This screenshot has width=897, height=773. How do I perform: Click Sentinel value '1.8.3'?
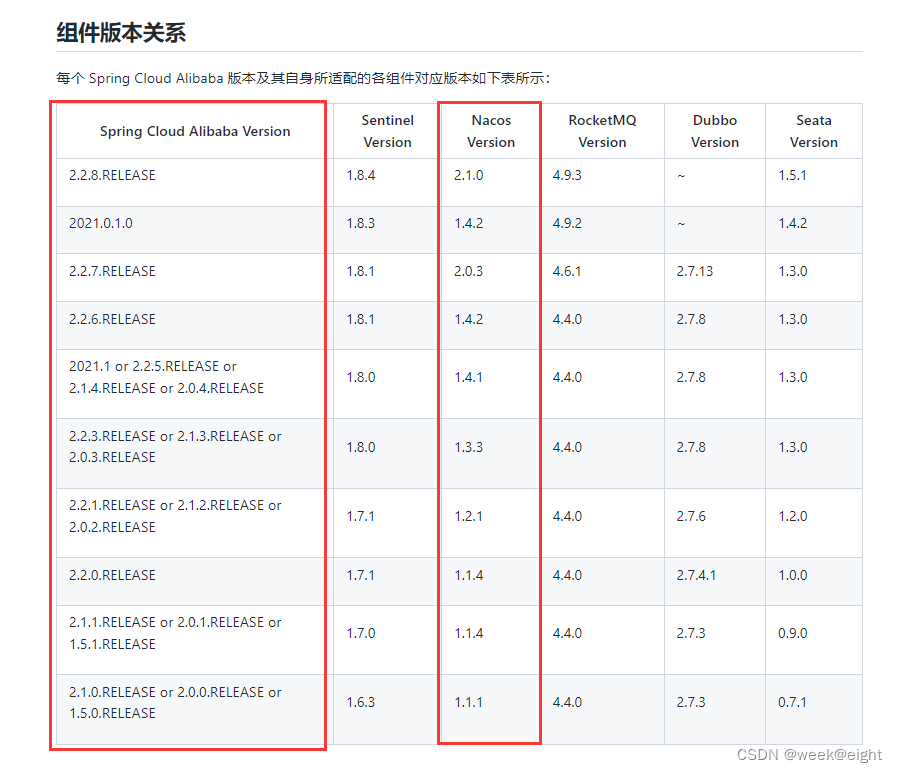[360, 223]
